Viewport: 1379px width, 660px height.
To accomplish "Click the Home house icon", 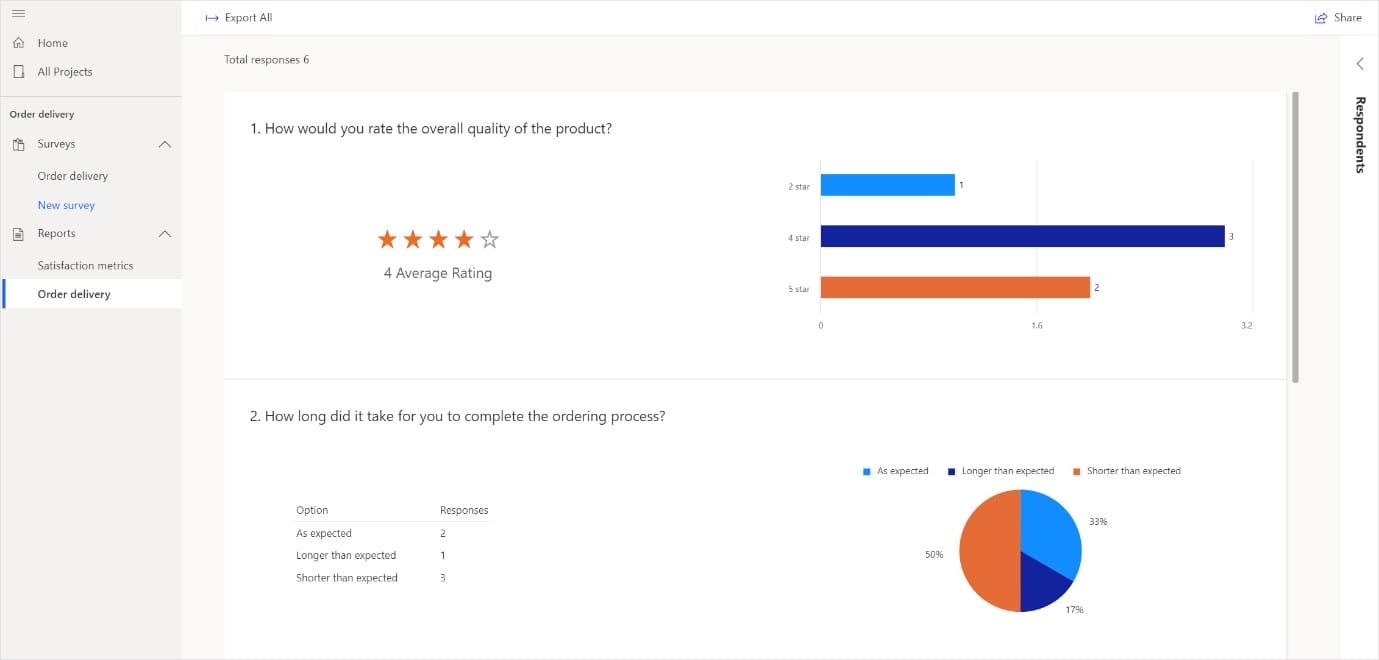I will pyautogui.click(x=18, y=43).
